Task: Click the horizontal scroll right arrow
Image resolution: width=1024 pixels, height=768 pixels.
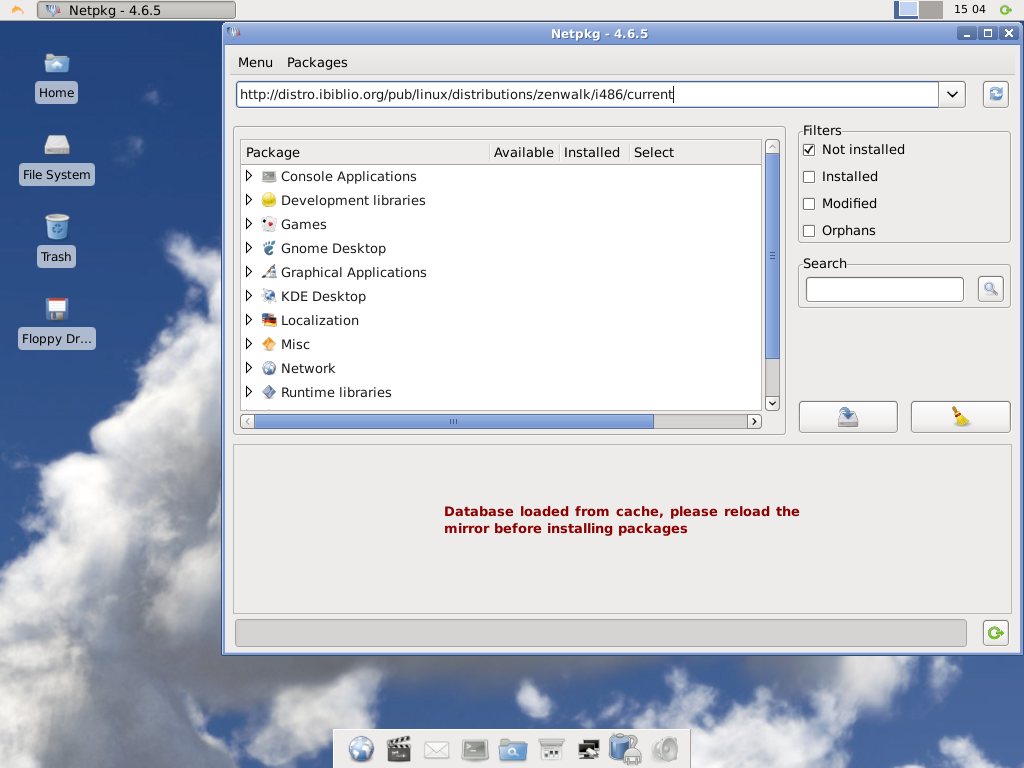Action: point(754,421)
